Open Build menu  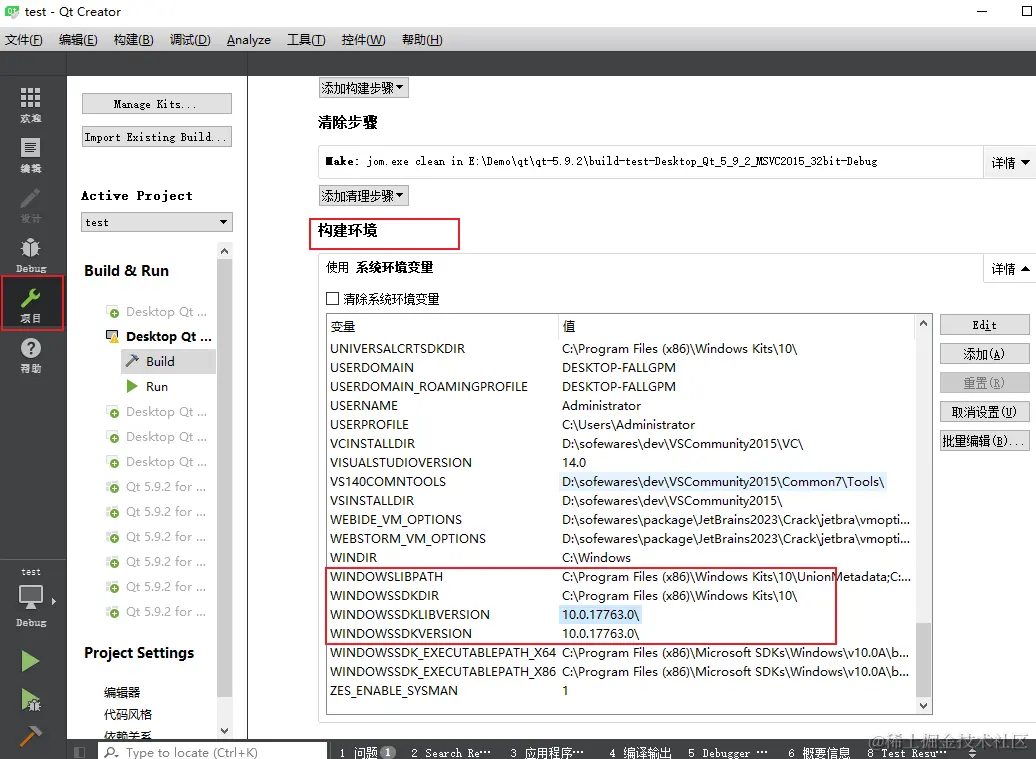(x=133, y=40)
